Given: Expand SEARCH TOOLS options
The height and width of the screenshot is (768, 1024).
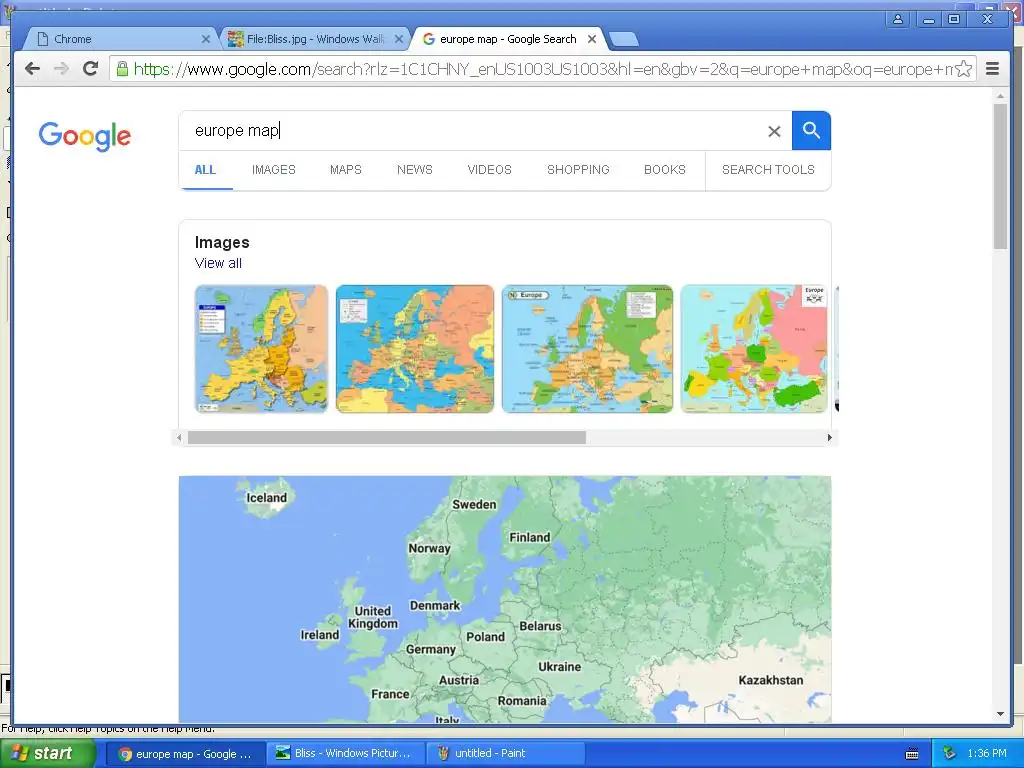Looking at the screenshot, I should pyautogui.click(x=768, y=170).
